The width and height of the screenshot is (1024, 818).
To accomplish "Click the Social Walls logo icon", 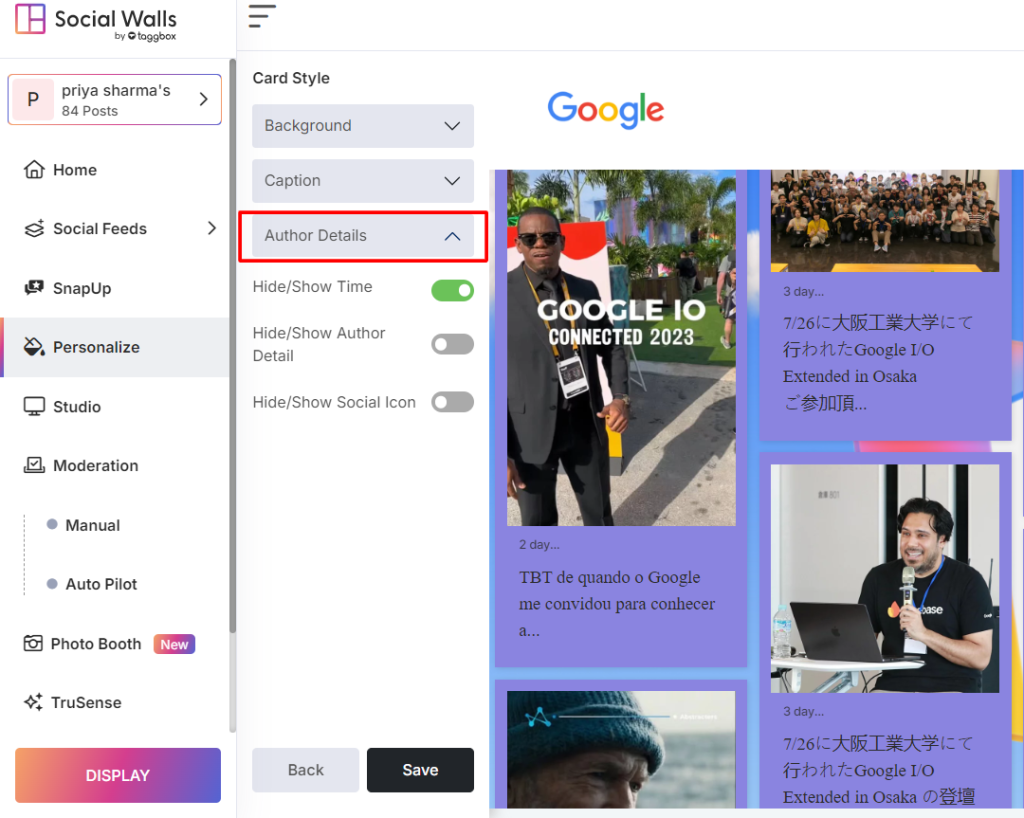I will tap(31, 19).
